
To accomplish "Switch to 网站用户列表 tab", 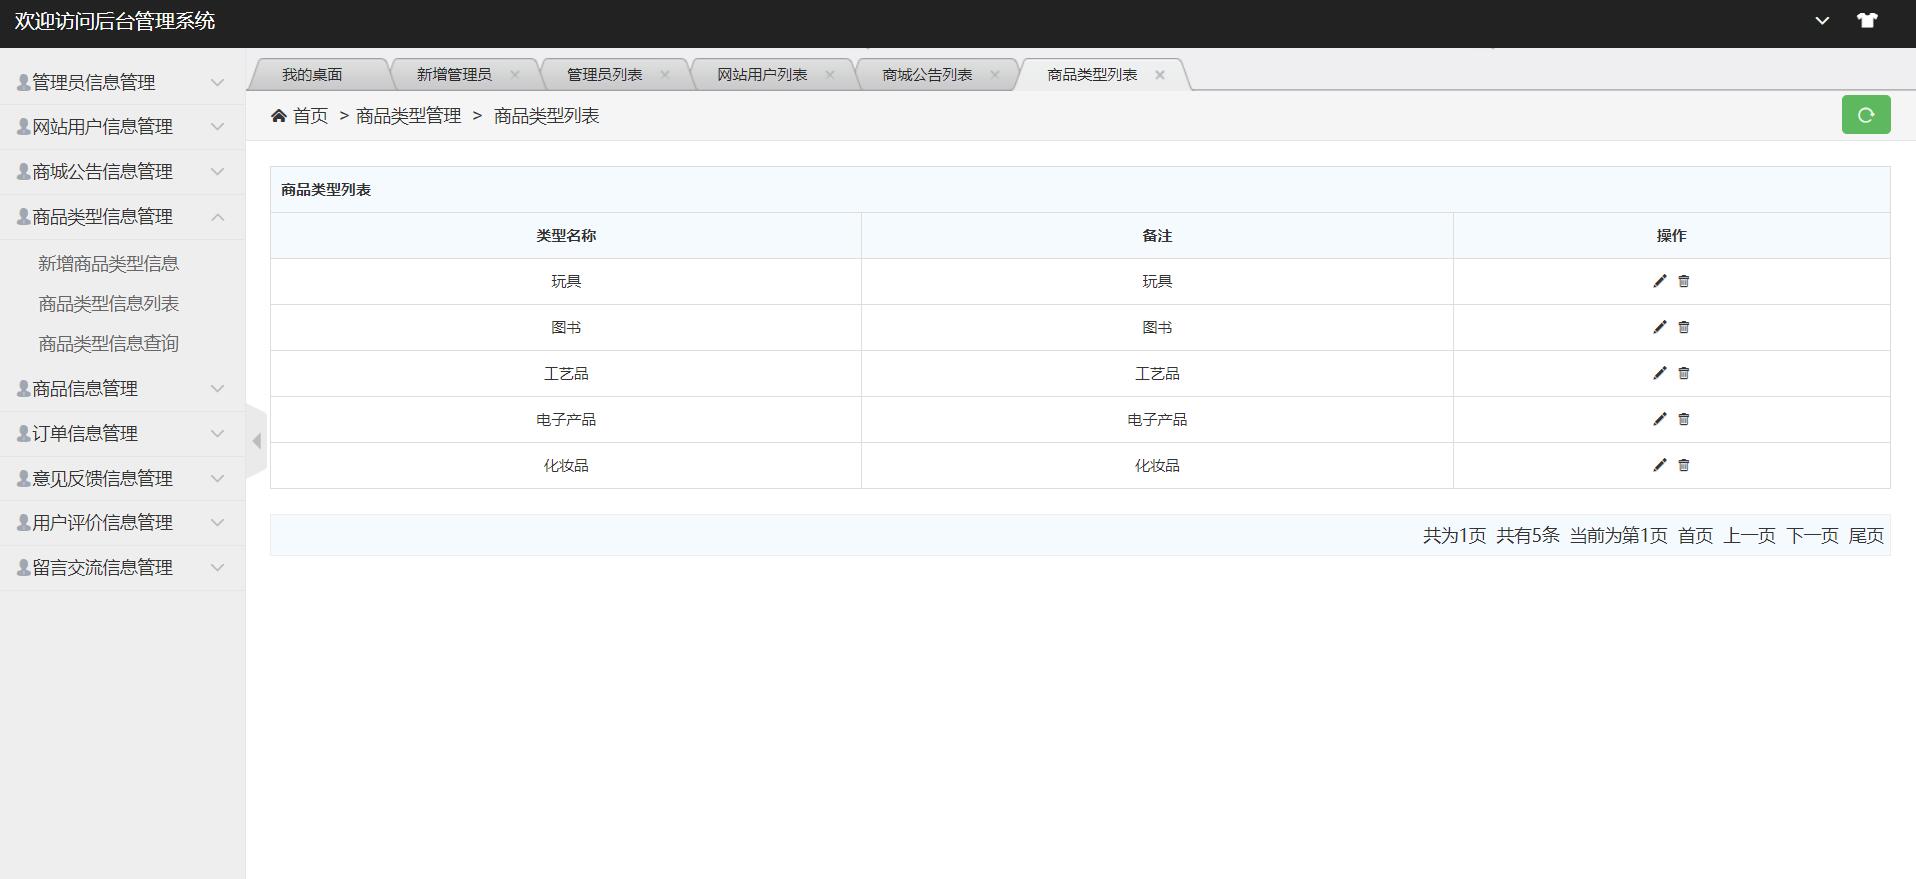I will (762, 74).
